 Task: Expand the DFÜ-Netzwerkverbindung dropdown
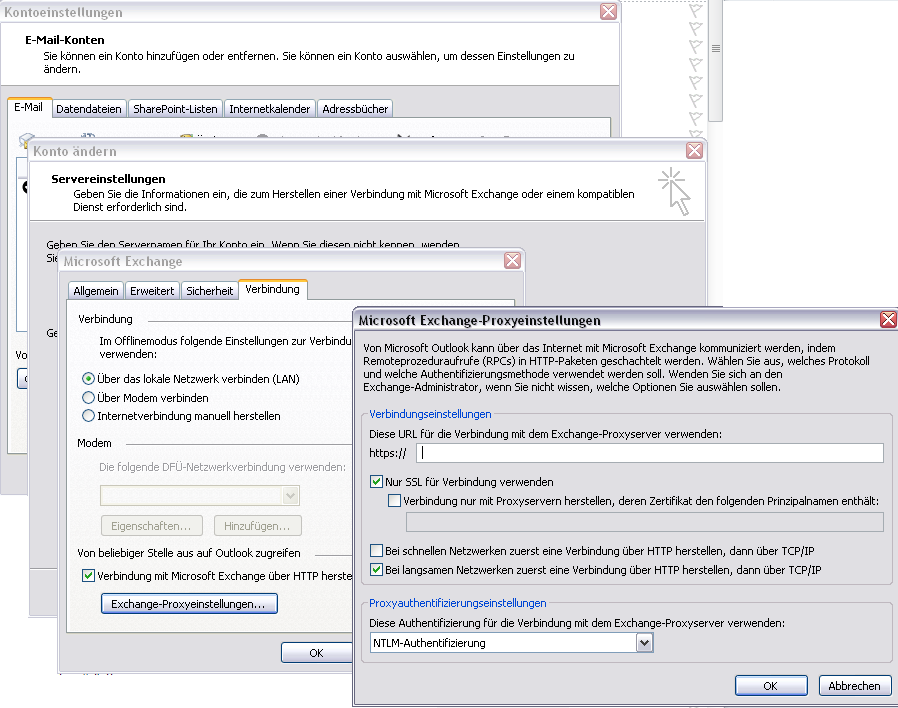(x=290, y=495)
